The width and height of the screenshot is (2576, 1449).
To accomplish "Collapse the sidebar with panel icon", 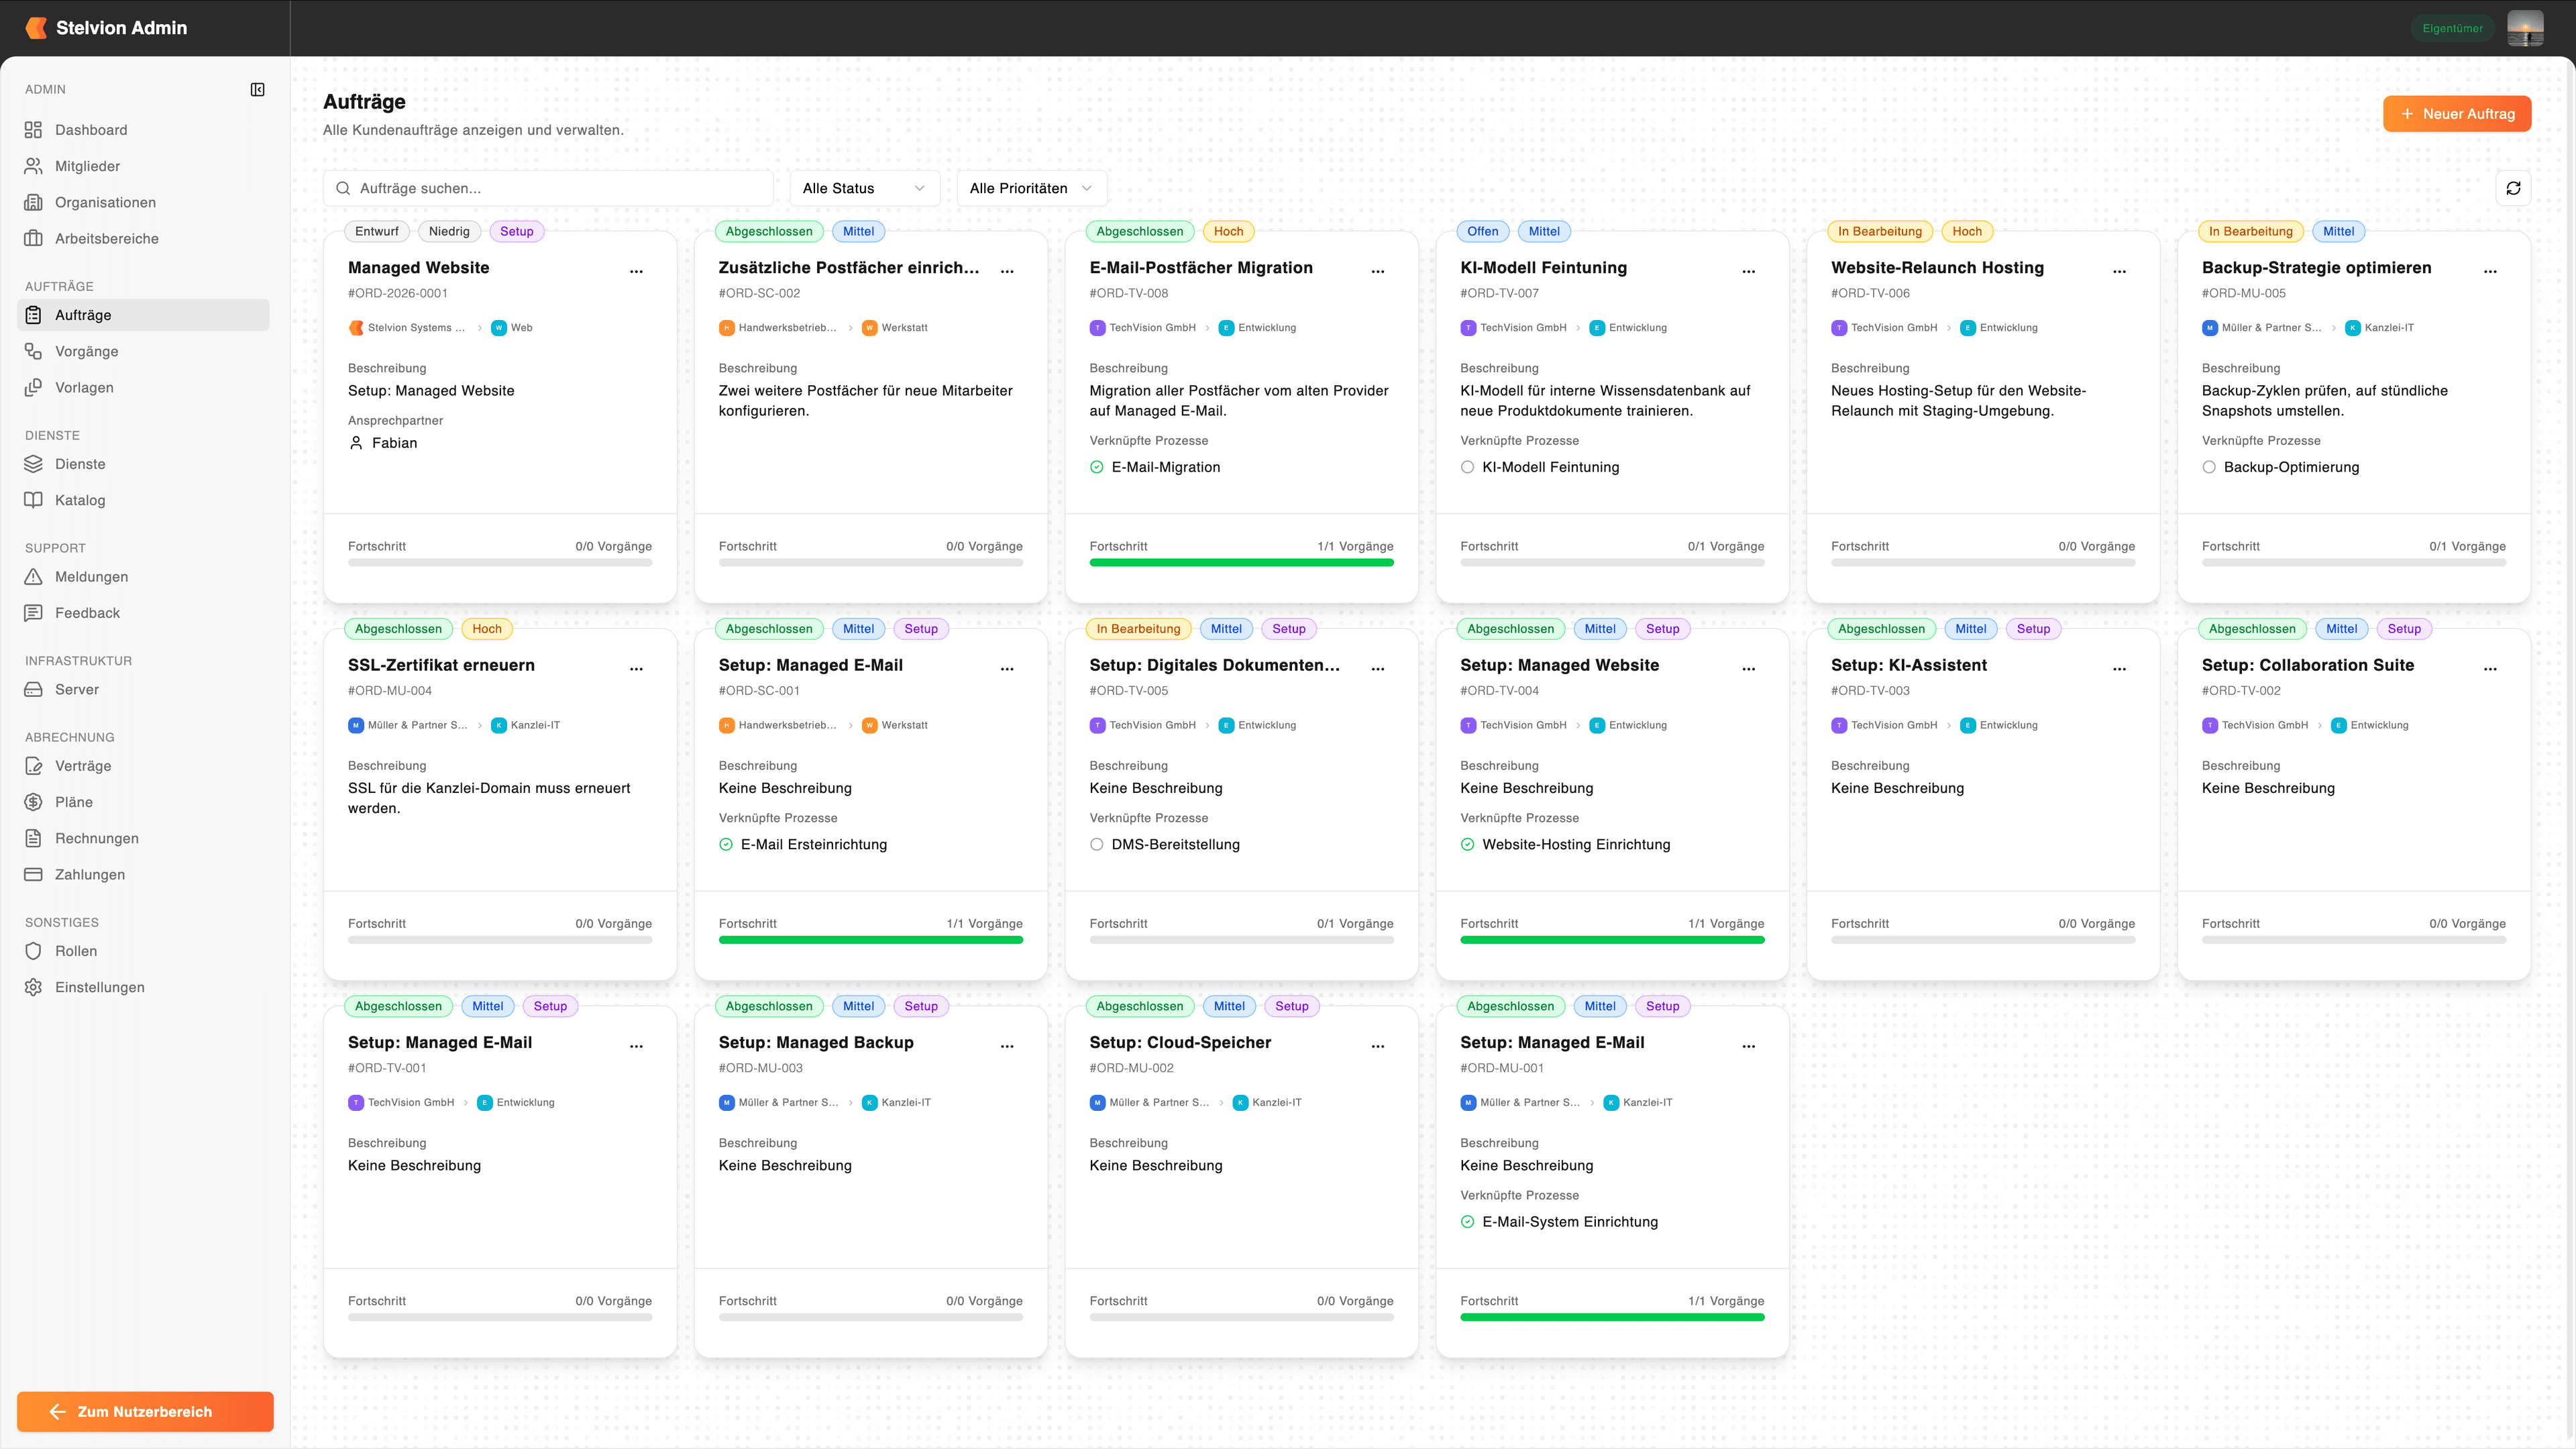I will (x=257, y=90).
